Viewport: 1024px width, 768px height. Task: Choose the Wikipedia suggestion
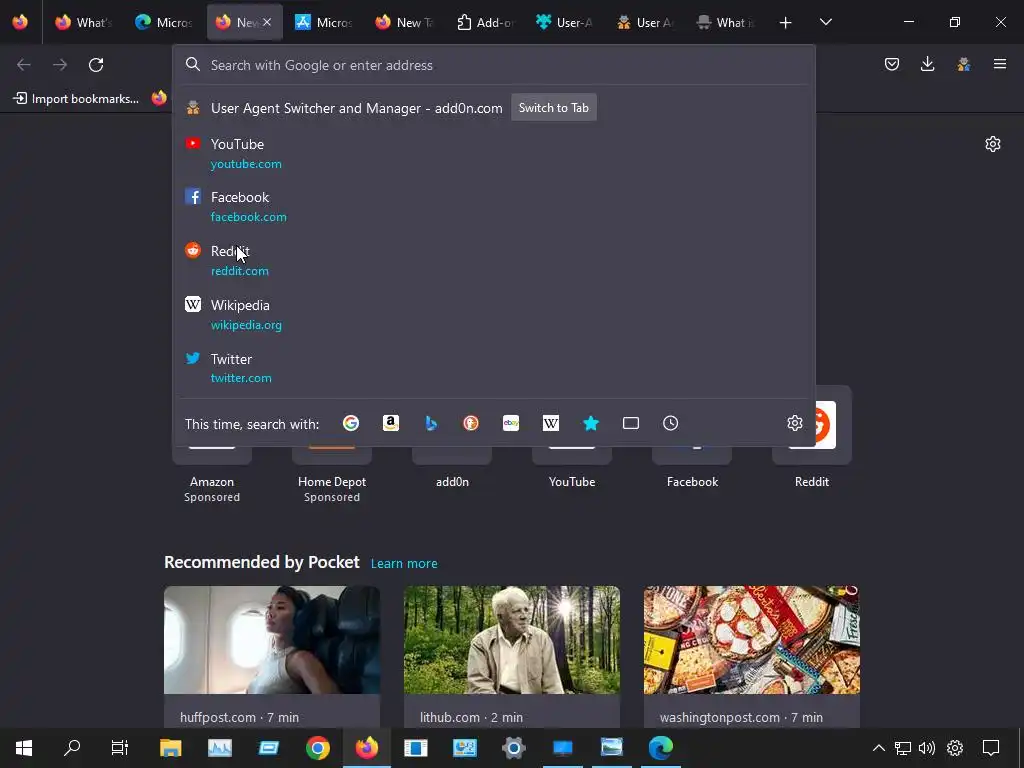pyautogui.click(x=494, y=314)
